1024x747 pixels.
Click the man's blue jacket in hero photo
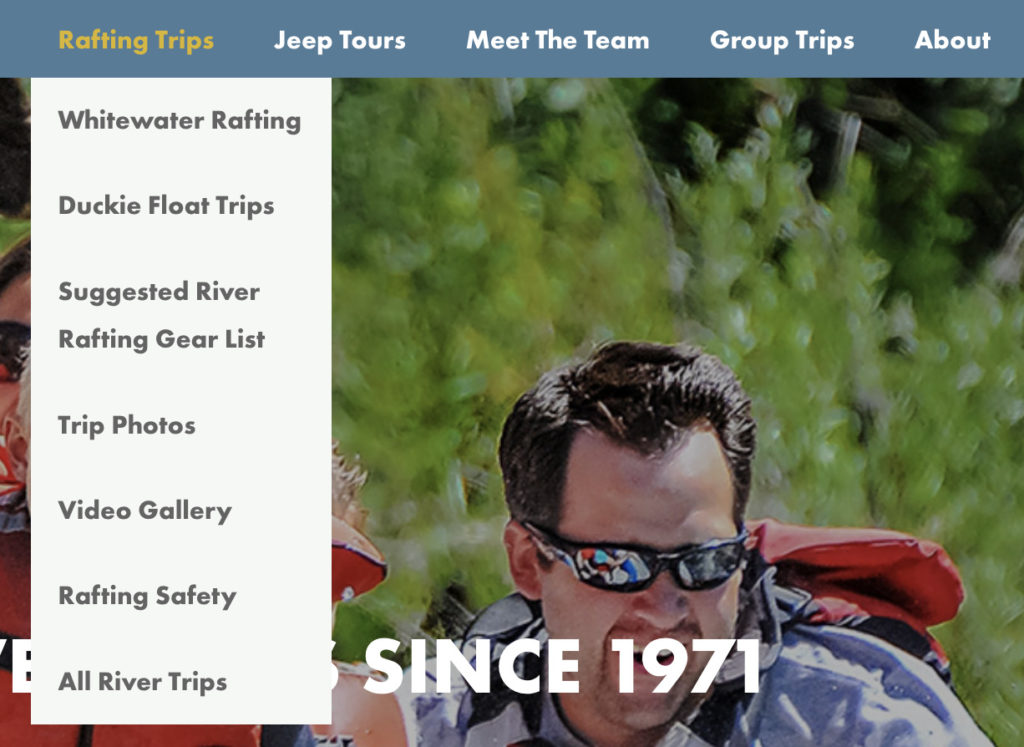click(x=849, y=692)
